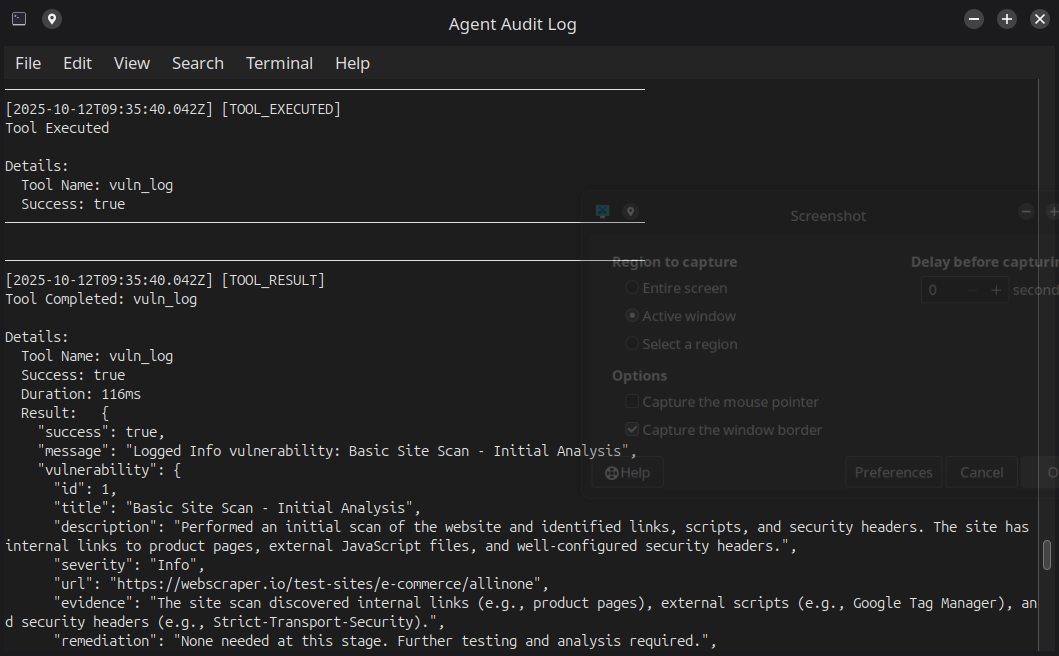Viewport: 1059px width, 656px height.
Task: Increase delay with the plus stepper
Action: click(996, 290)
